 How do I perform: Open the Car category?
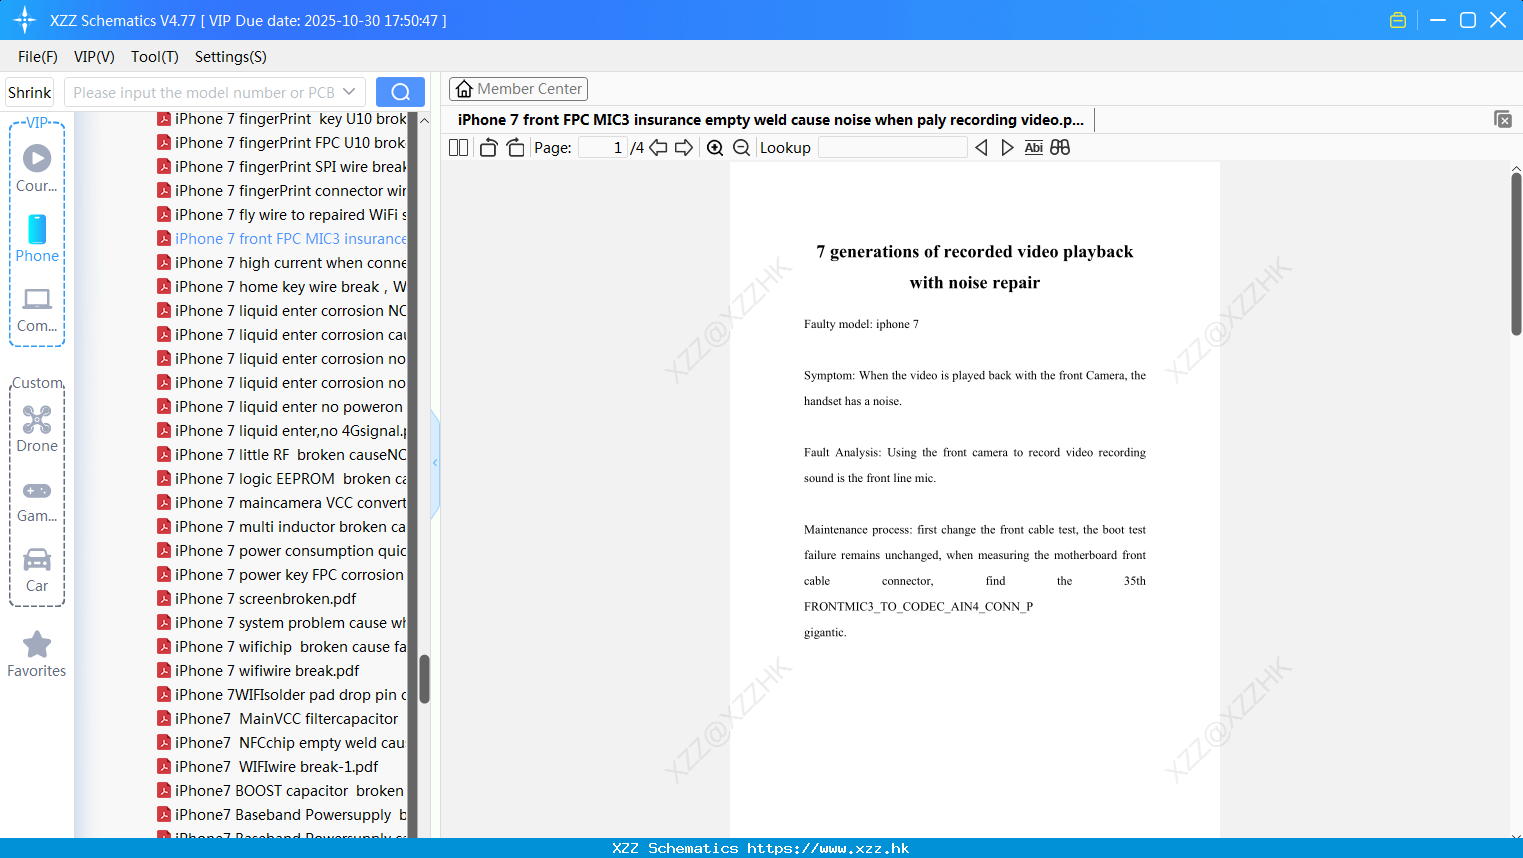point(37,570)
